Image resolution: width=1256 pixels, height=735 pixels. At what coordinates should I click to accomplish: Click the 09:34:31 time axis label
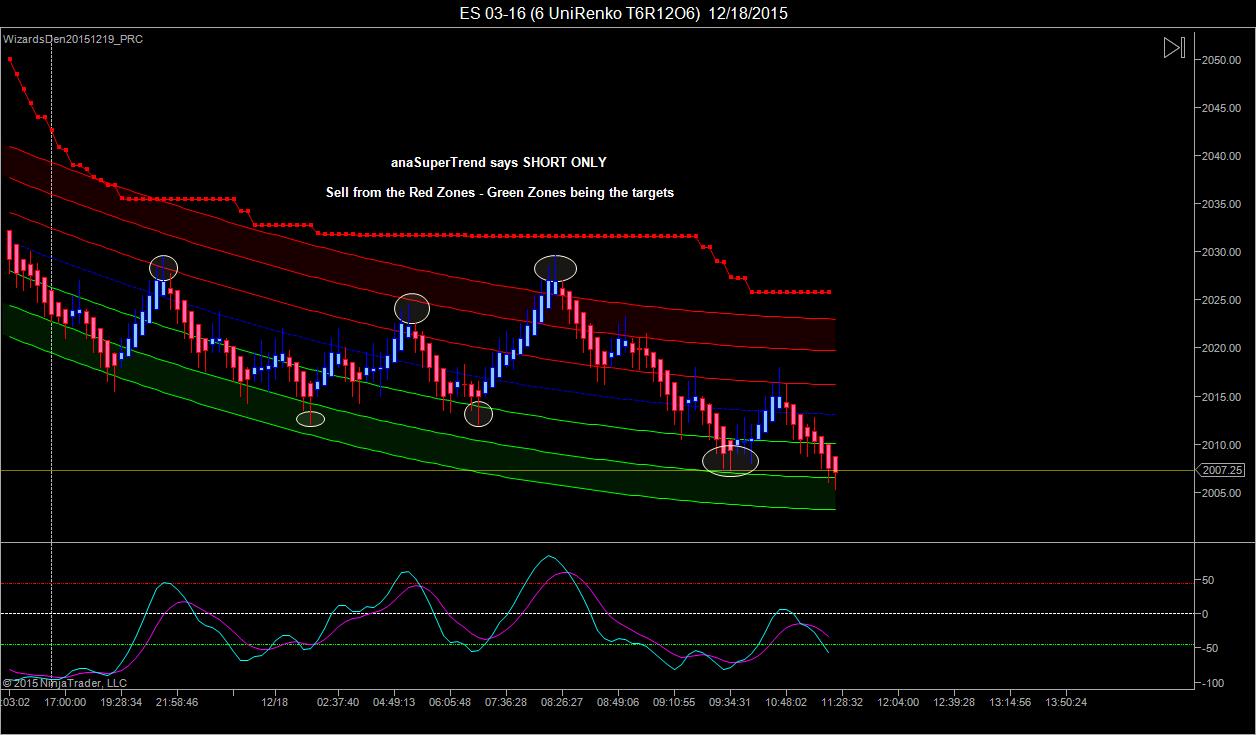point(730,702)
